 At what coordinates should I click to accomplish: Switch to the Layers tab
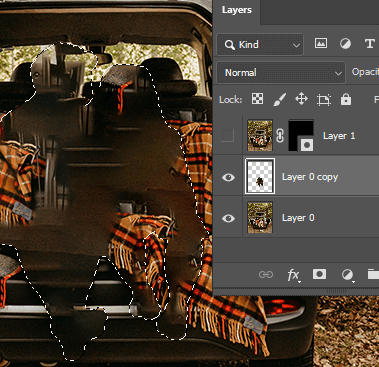[237, 10]
